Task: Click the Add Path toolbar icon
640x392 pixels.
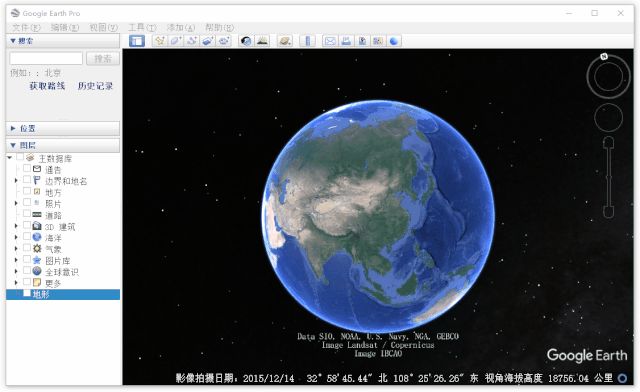Action: [x=192, y=41]
